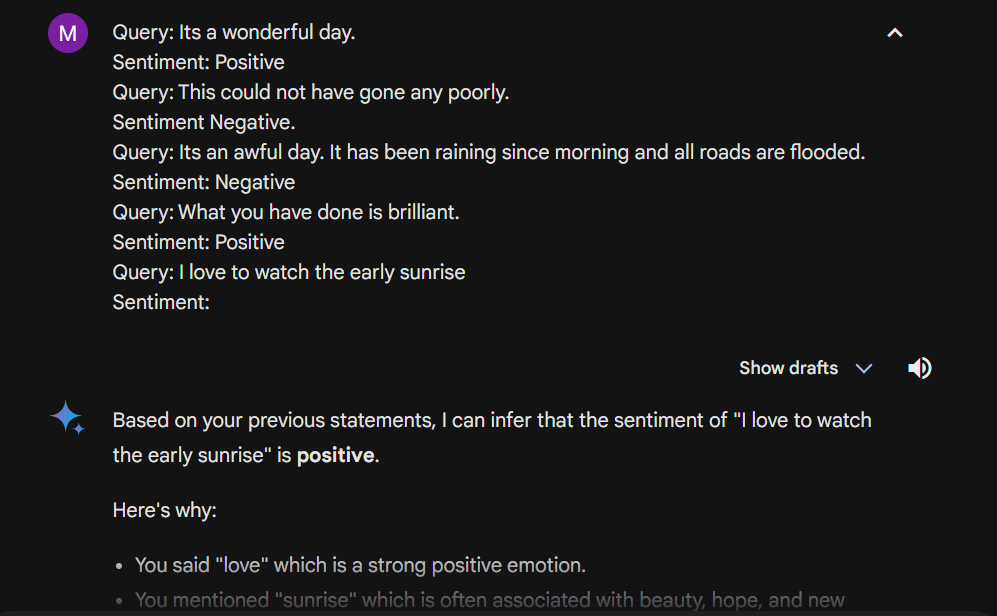Click the "Sentiment: Negative" line with the colon
Screen dimensions: 997x616
pos(203,182)
